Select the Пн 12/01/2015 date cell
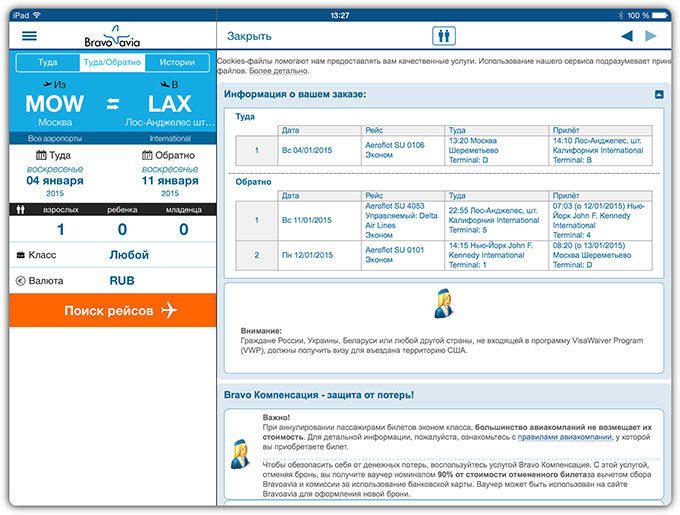Viewport: 680px width, 515px height. pyautogui.click(x=320, y=255)
